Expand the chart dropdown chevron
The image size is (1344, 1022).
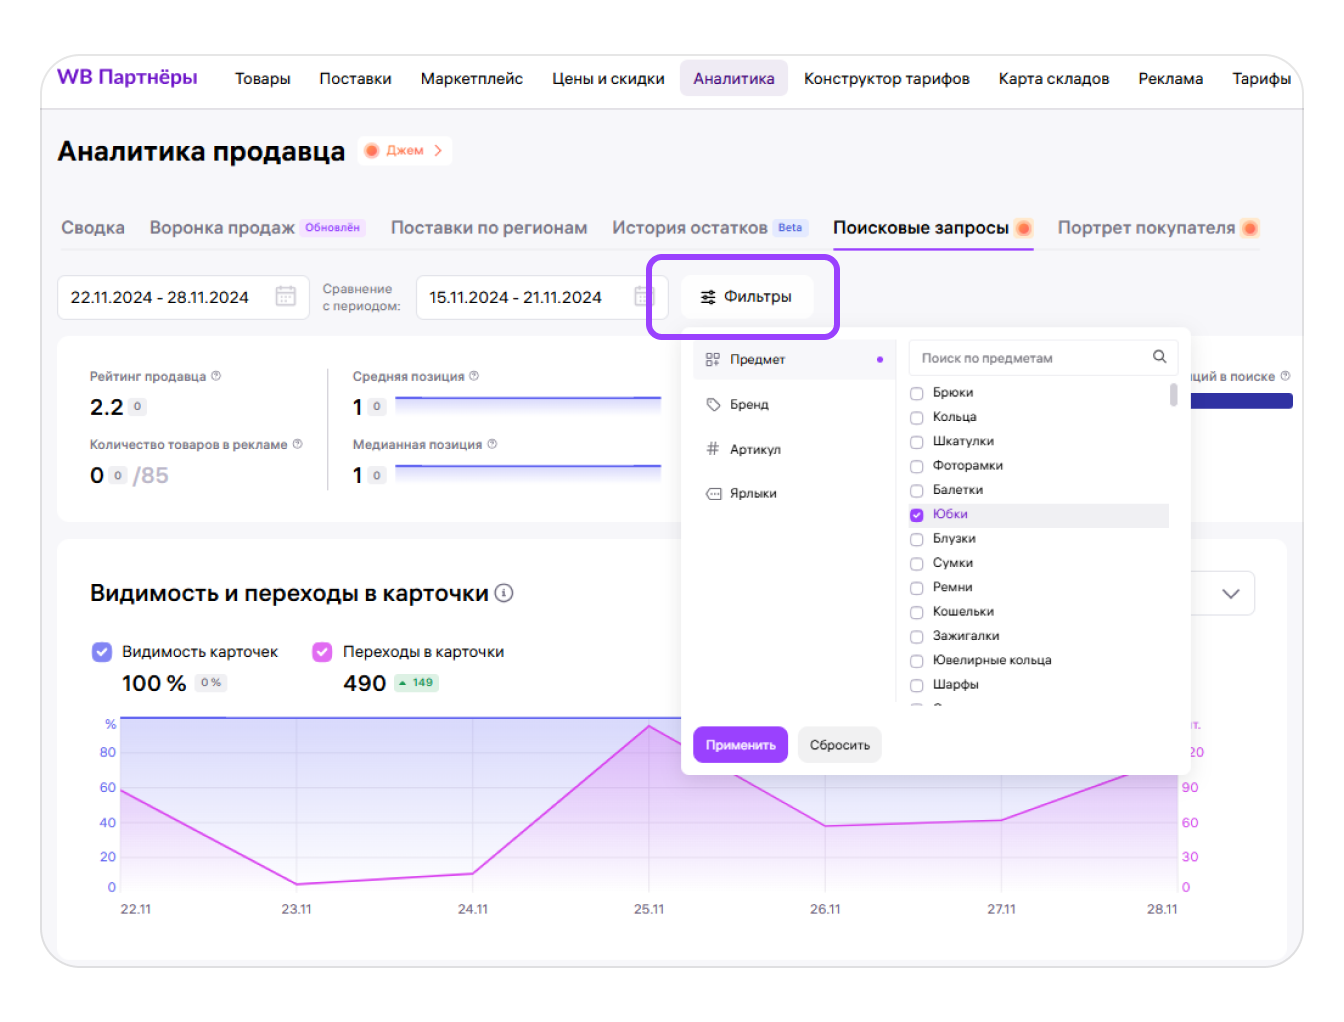(x=1230, y=594)
